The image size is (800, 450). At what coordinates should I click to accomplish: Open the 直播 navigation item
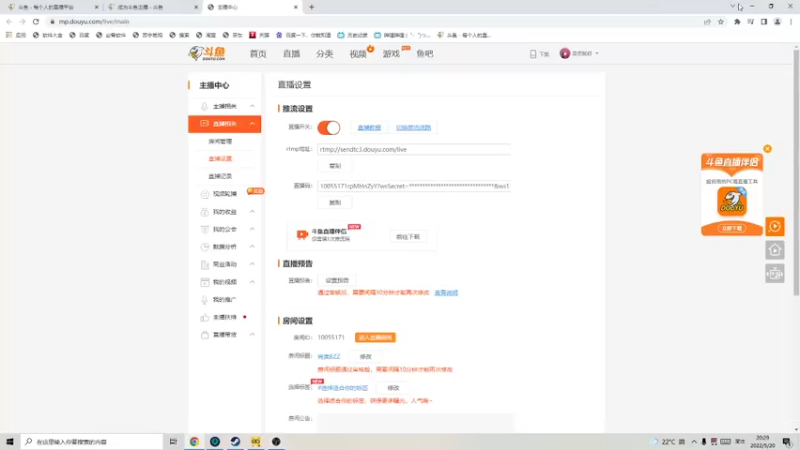coord(291,54)
